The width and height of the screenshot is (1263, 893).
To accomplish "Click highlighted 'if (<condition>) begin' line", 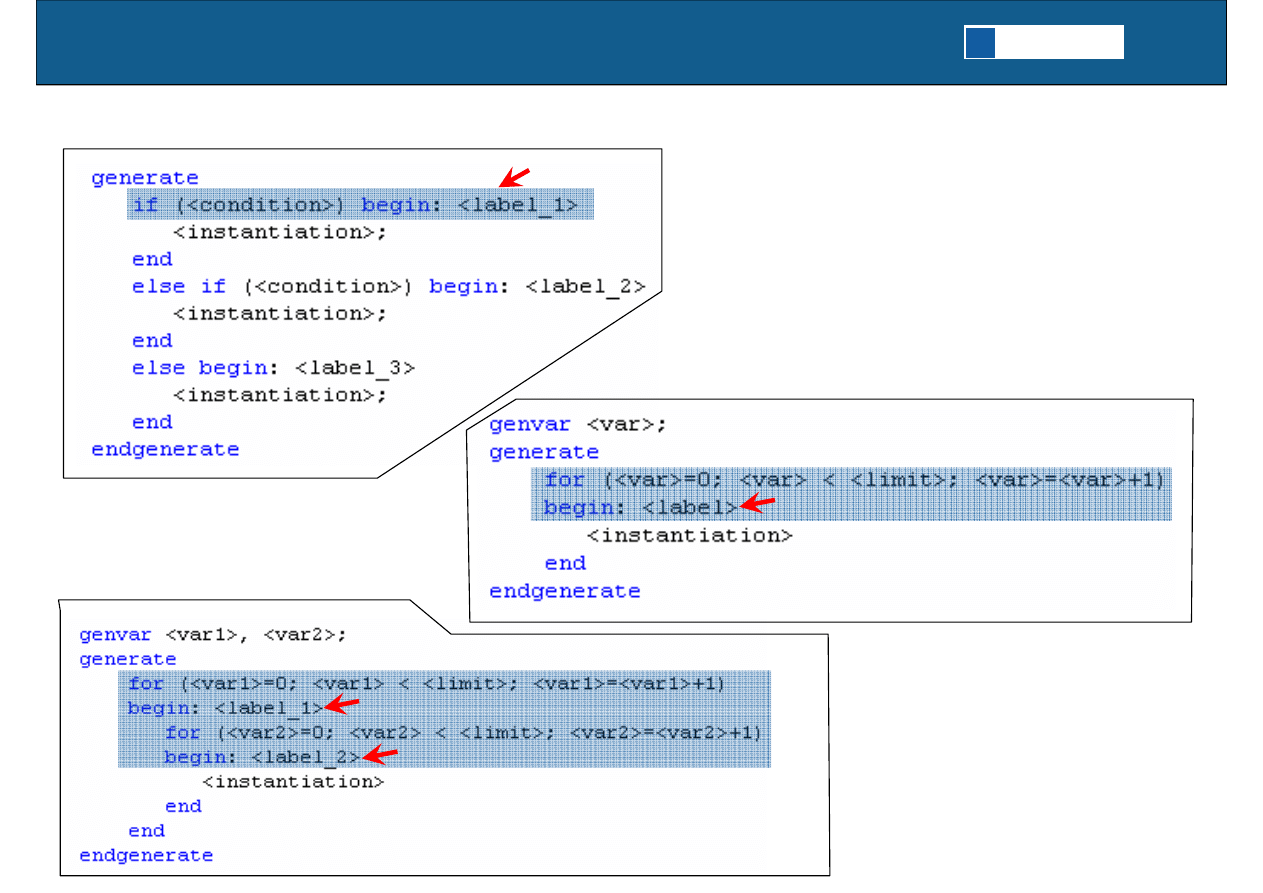I will tap(355, 205).
